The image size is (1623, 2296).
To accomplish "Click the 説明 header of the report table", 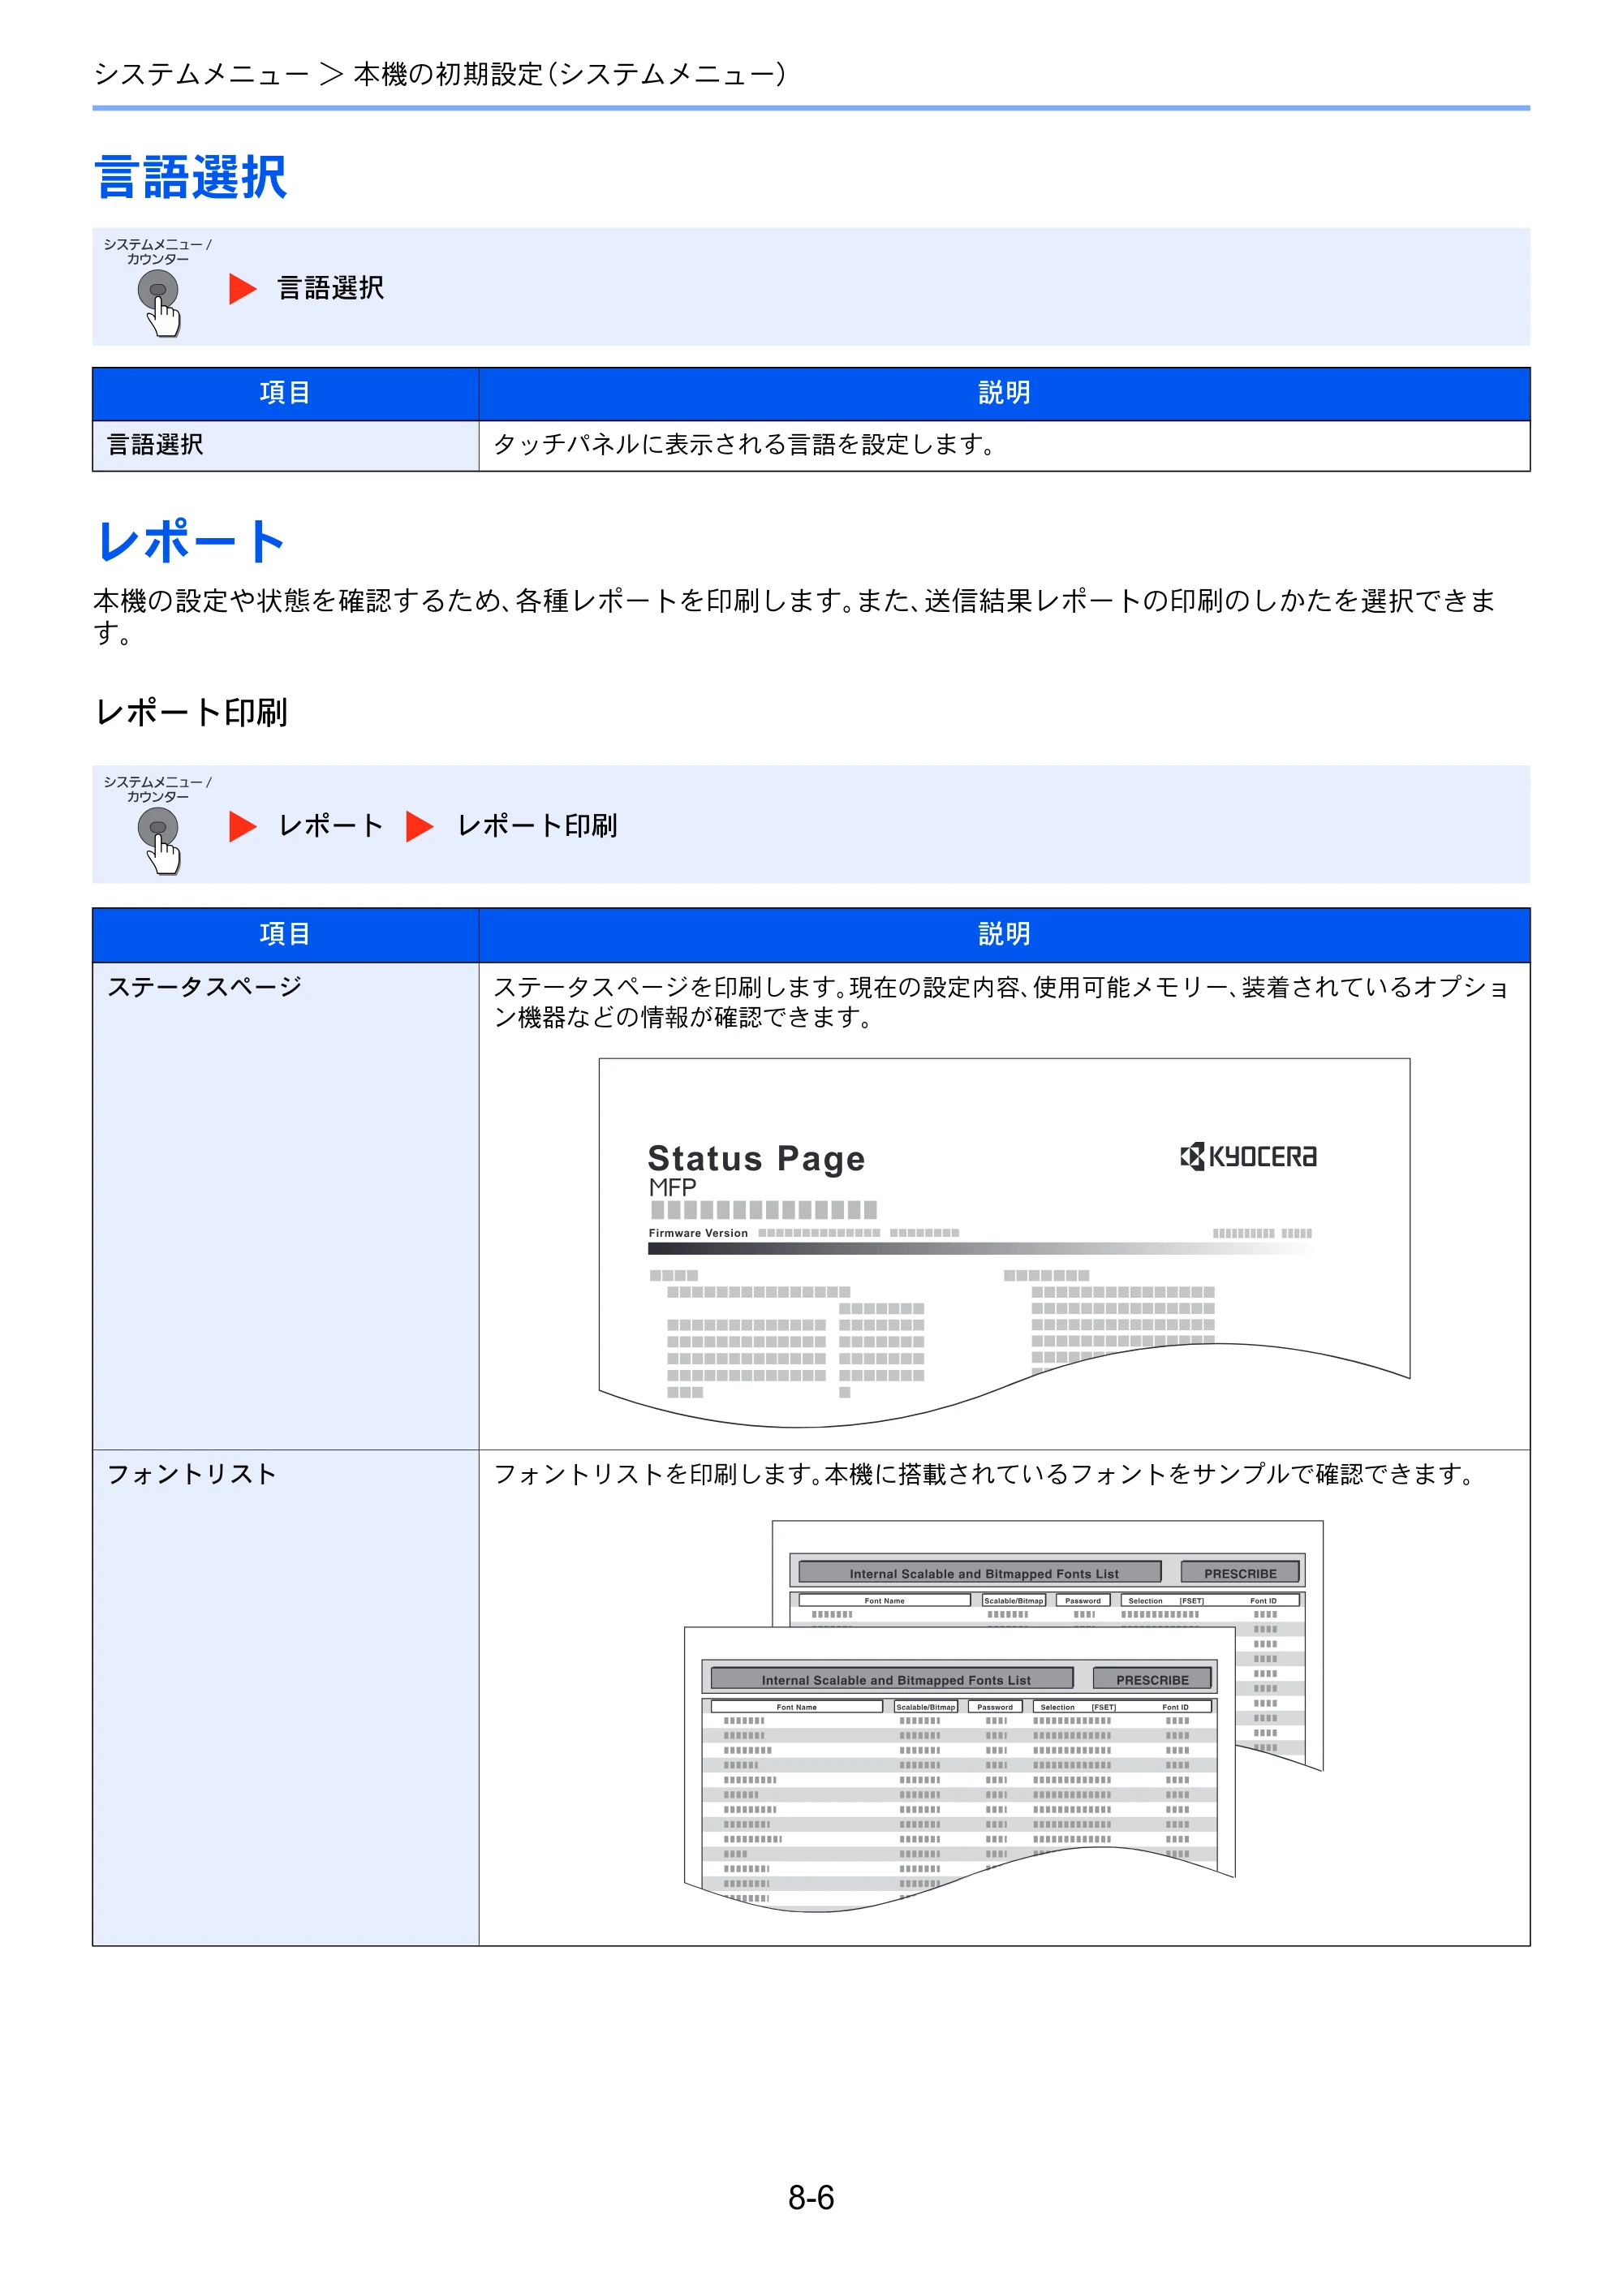I will [x=1004, y=934].
